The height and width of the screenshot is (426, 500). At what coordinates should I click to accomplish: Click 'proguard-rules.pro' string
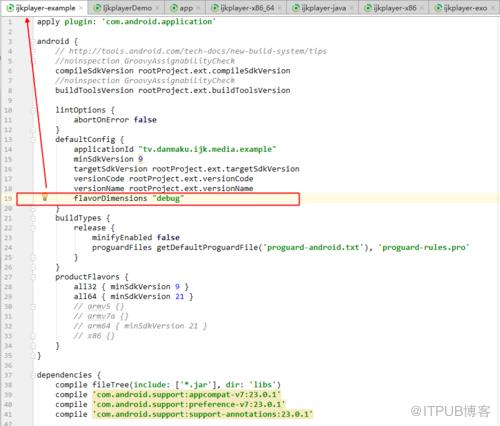[423, 247]
